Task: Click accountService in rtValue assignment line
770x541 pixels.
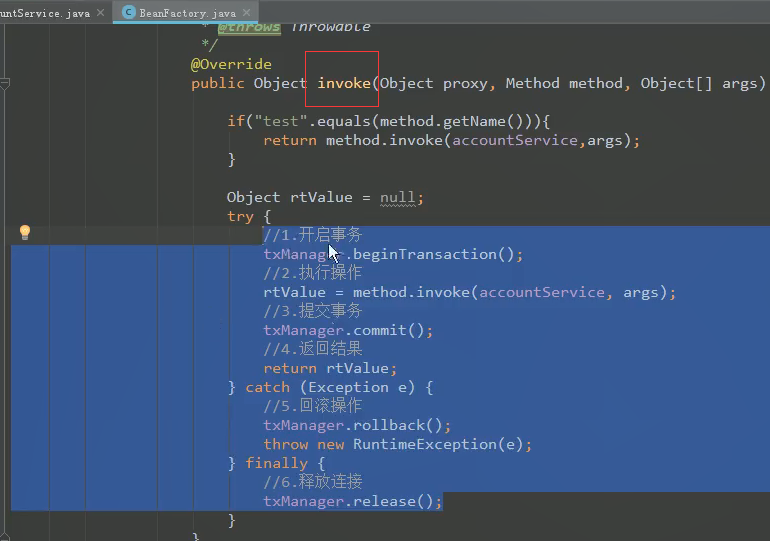Action: pos(542,293)
